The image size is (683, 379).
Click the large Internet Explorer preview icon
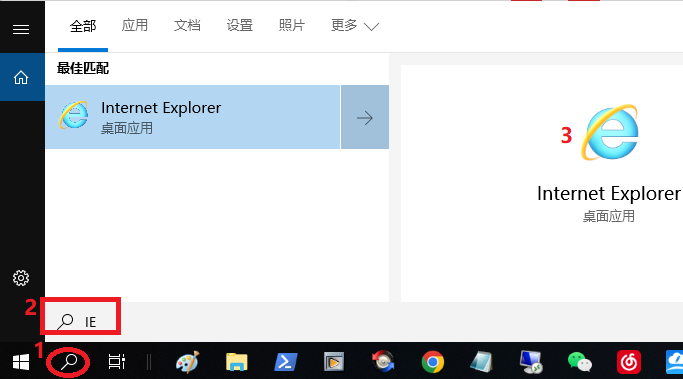610,132
